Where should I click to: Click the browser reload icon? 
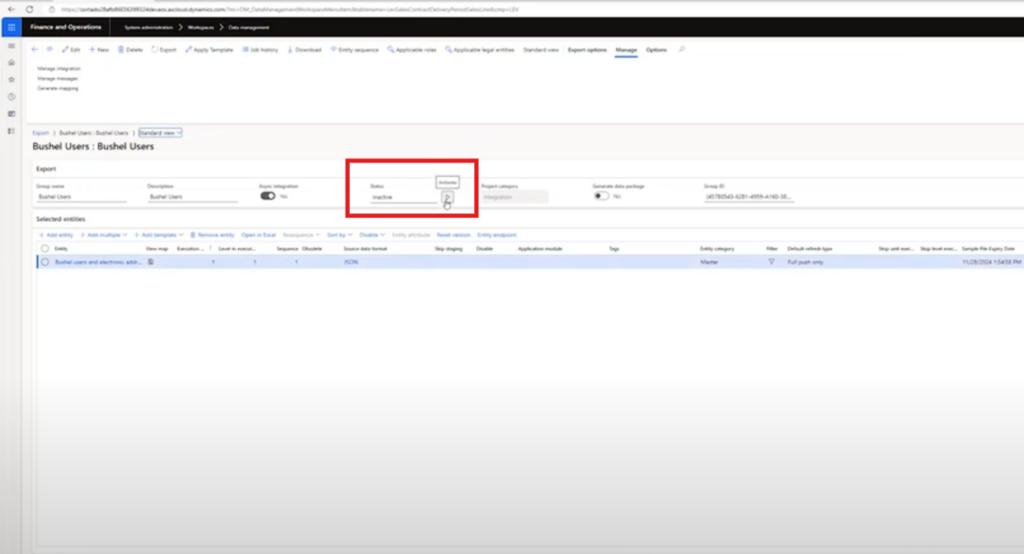pyautogui.click(x=29, y=8)
